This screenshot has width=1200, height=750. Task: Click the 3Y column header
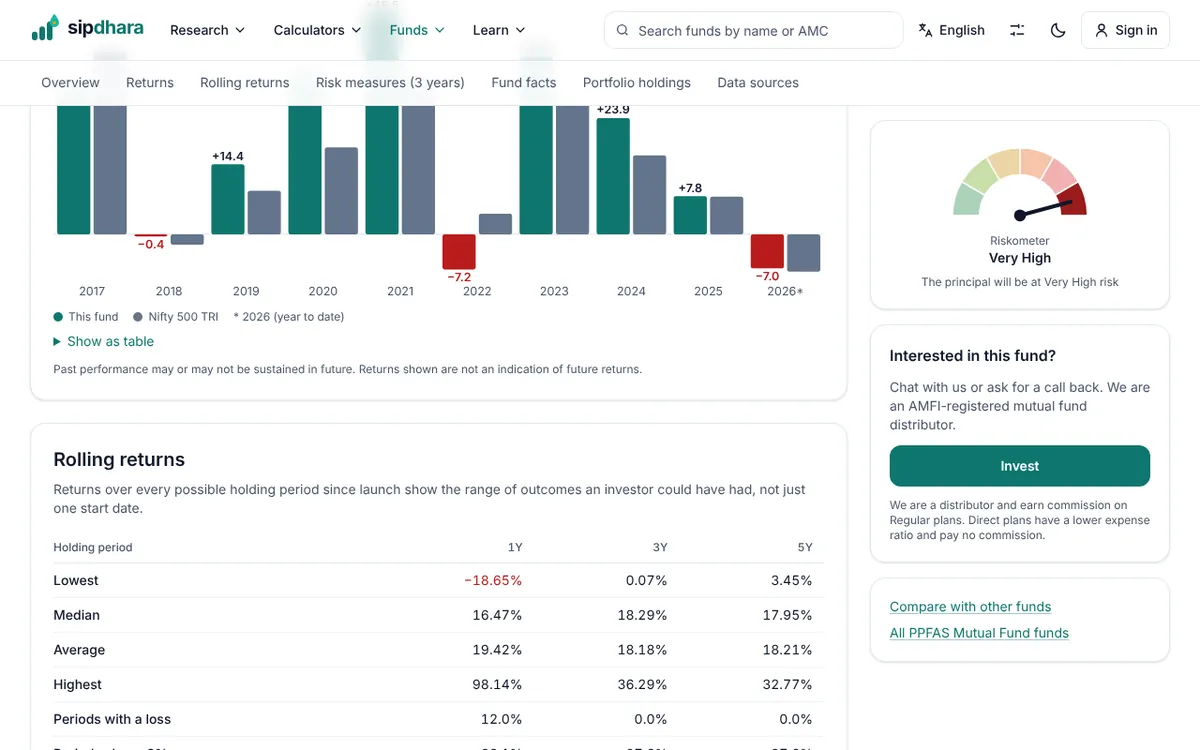660,547
